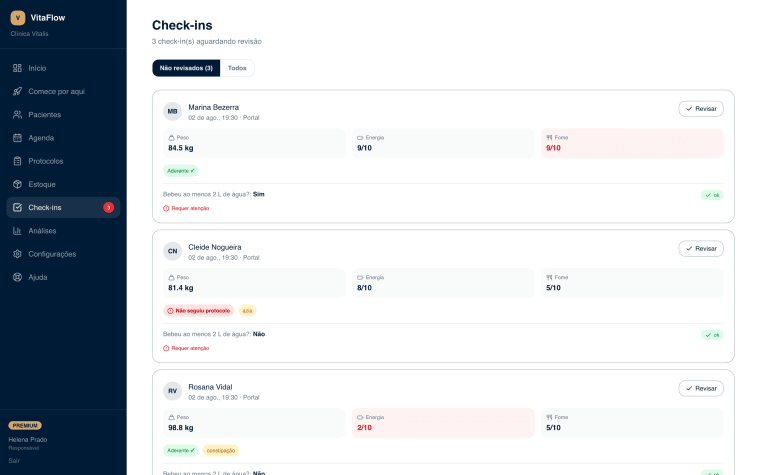Screen dimensions: 760x475
Task: Click Marina's Aderente tag
Action: pos(181,171)
